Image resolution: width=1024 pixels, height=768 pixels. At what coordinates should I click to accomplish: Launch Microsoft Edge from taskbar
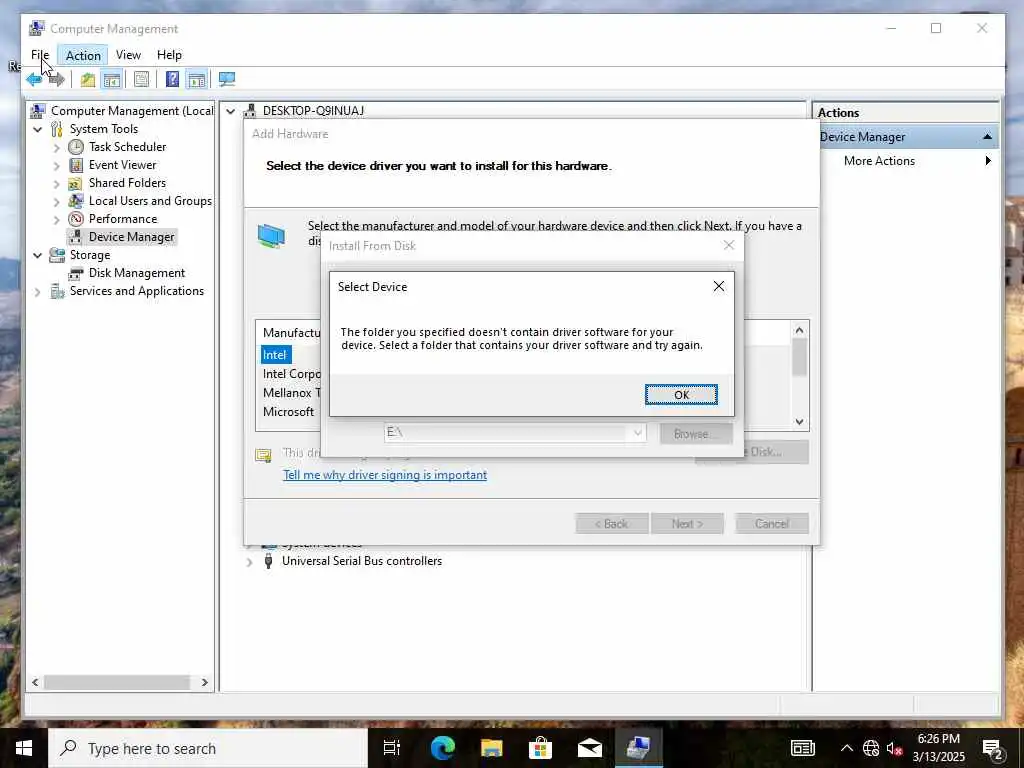(x=442, y=748)
